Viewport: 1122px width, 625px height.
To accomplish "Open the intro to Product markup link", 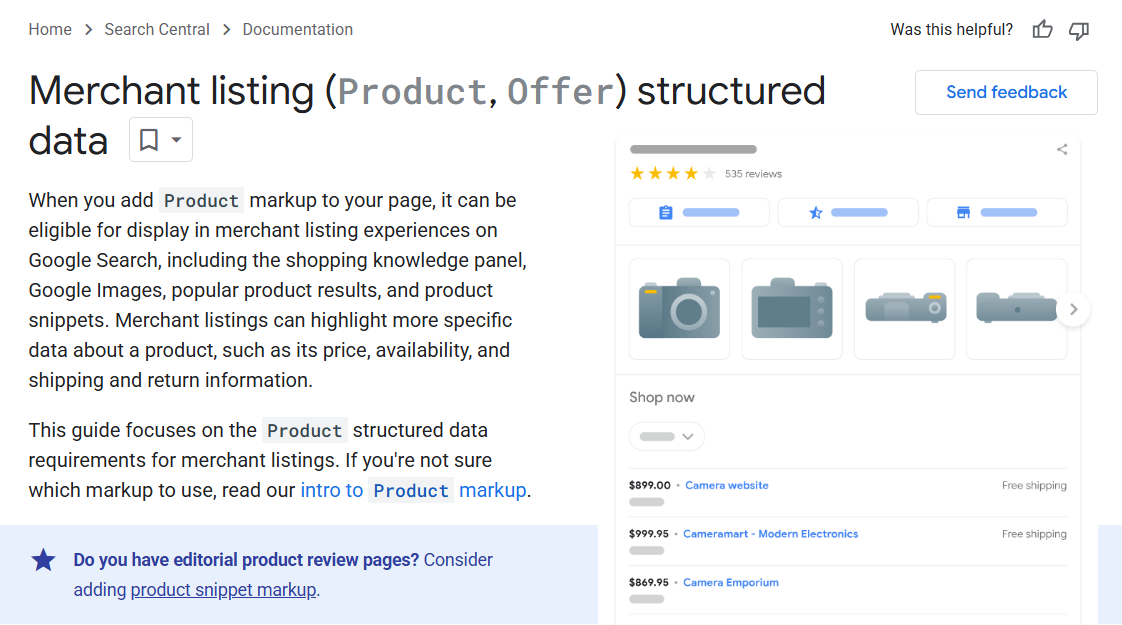I will tap(413, 490).
